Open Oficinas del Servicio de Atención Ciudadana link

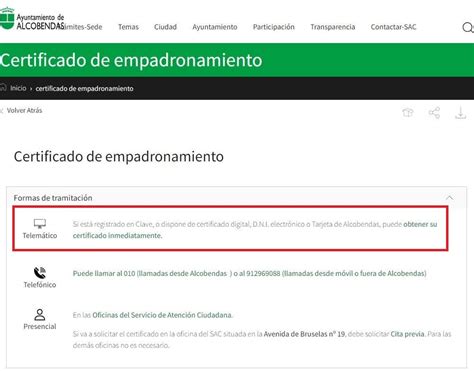(162, 315)
